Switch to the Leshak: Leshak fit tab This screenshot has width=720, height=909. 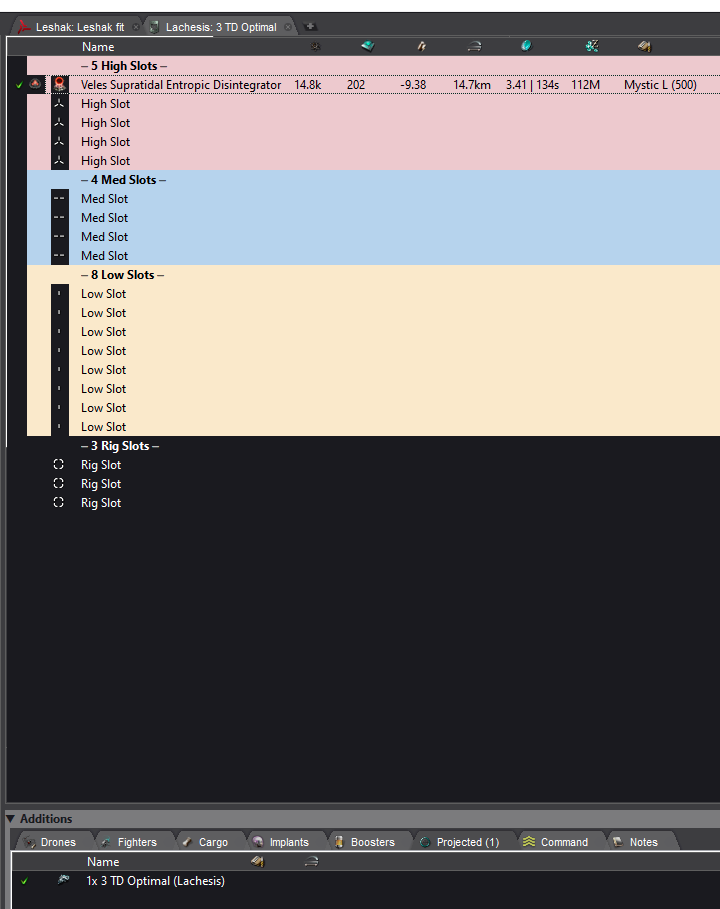pyautogui.click(x=79, y=27)
